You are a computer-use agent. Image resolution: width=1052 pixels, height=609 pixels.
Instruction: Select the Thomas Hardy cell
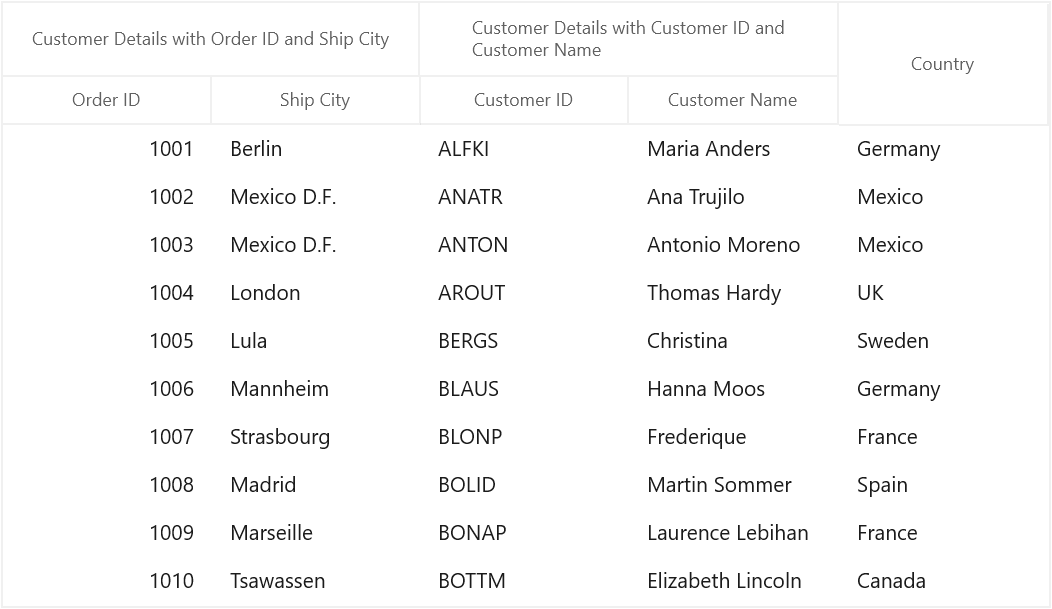click(x=732, y=293)
